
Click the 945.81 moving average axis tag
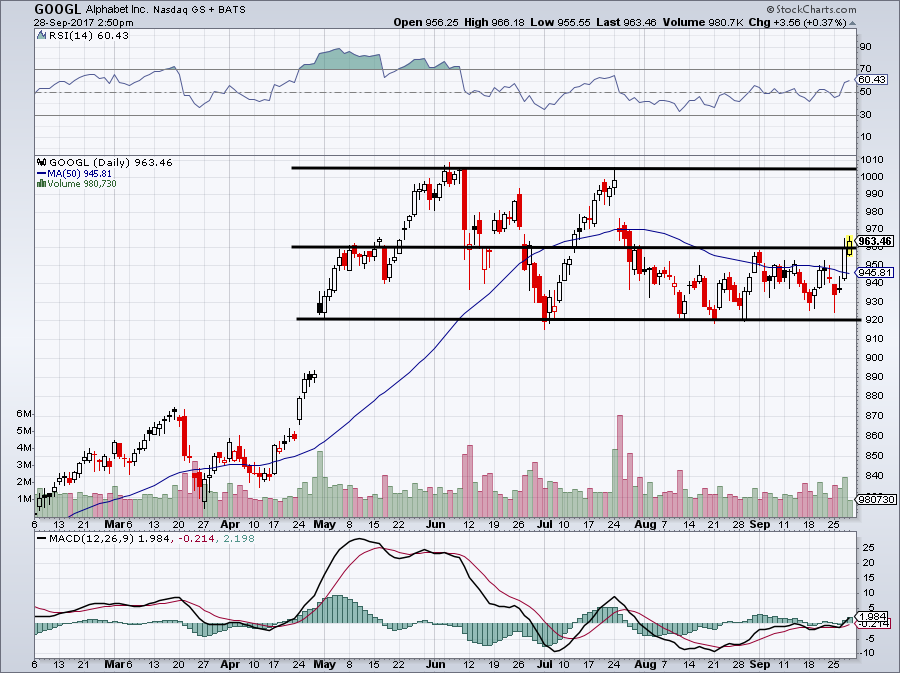pos(875,273)
